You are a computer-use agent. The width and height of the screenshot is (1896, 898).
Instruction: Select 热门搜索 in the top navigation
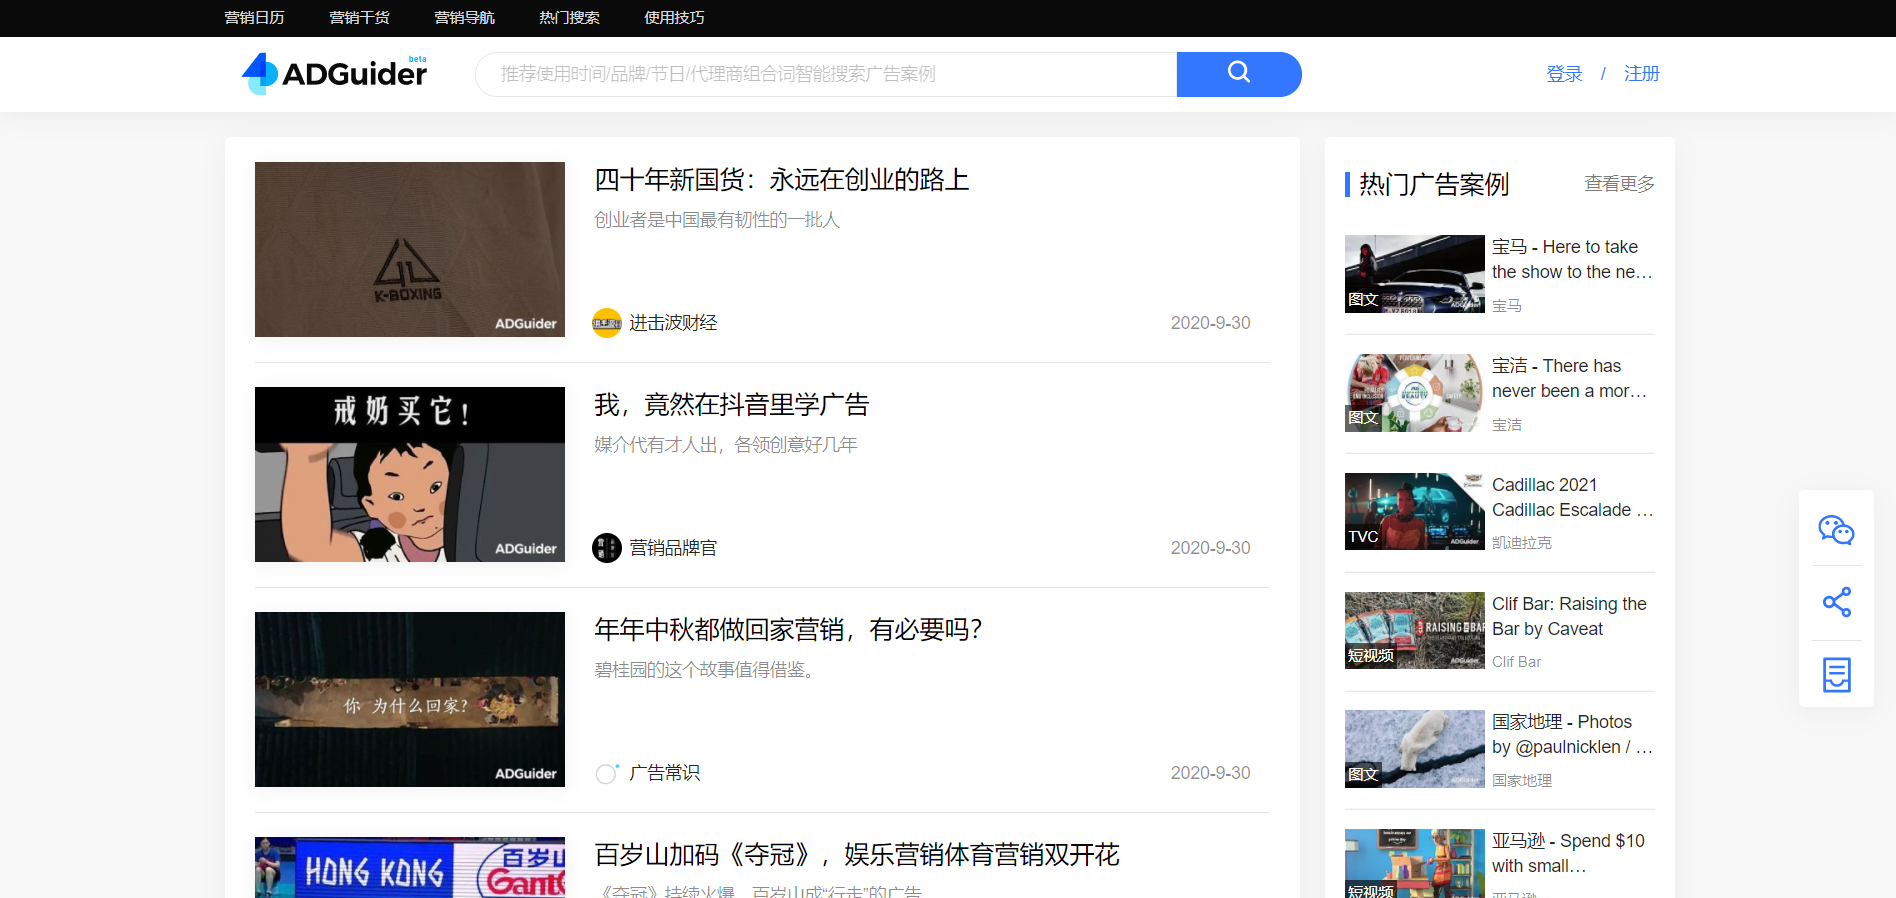tap(569, 18)
